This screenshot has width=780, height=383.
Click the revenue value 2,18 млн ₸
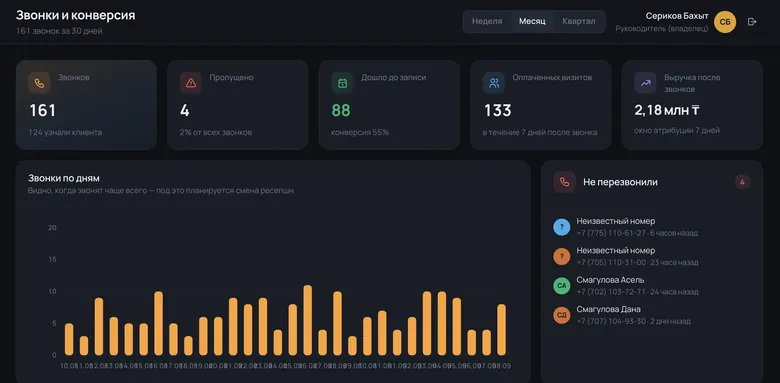pos(667,110)
